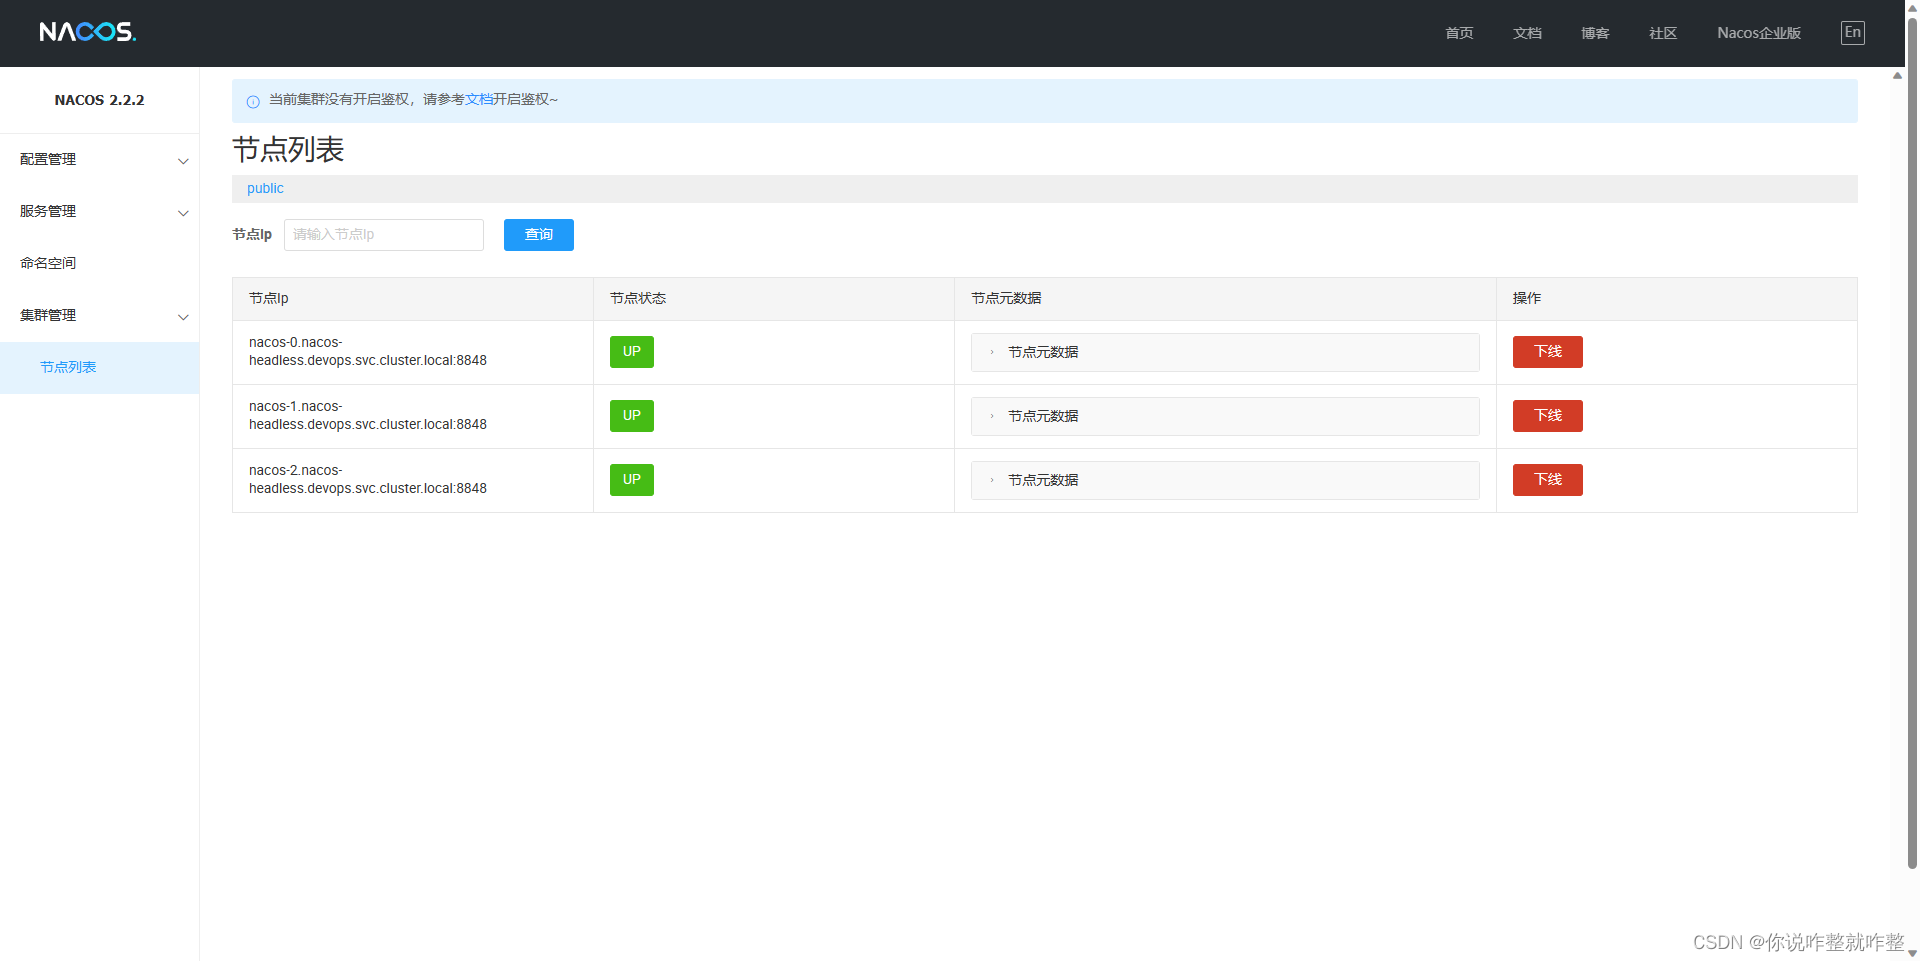1920x961 pixels.
Task: Click the UP status of nacos-0
Action: pyautogui.click(x=632, y=352)
